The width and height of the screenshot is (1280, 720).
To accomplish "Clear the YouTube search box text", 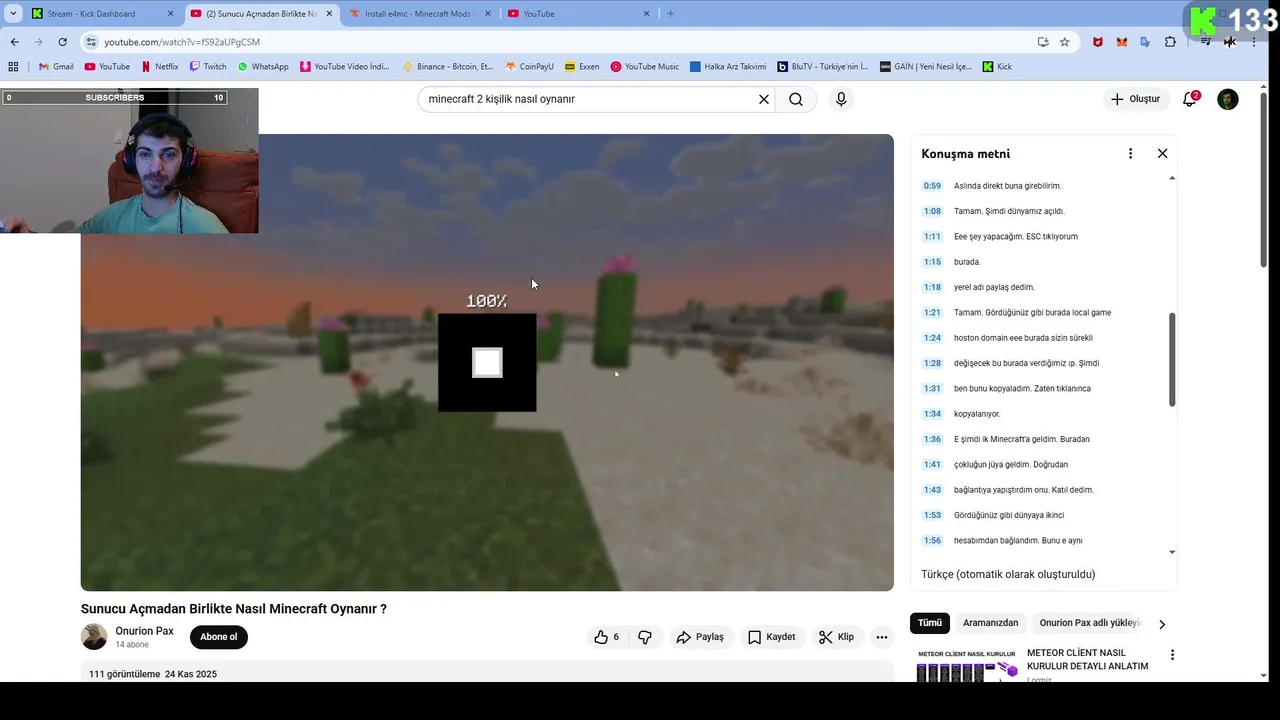I will point(764,99).
